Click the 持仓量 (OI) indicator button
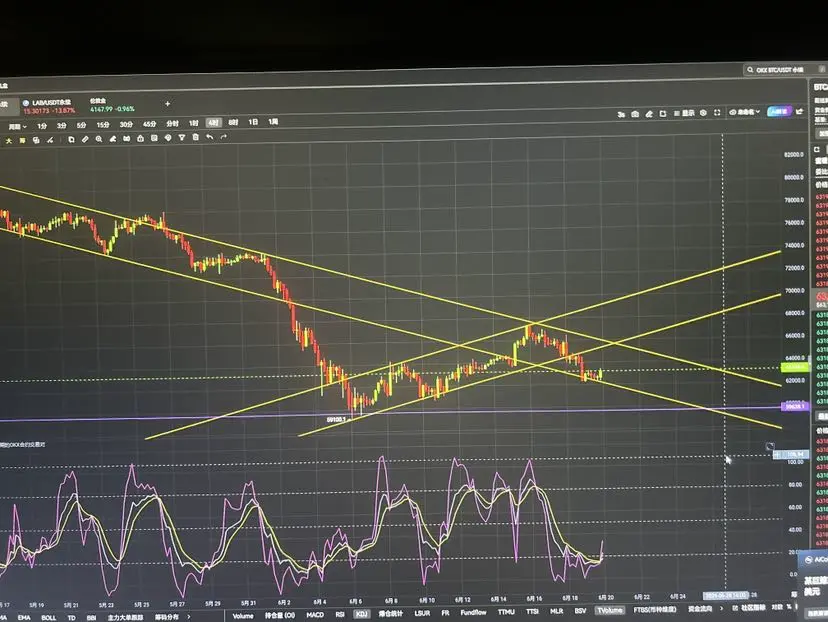 tap(280, 615)
